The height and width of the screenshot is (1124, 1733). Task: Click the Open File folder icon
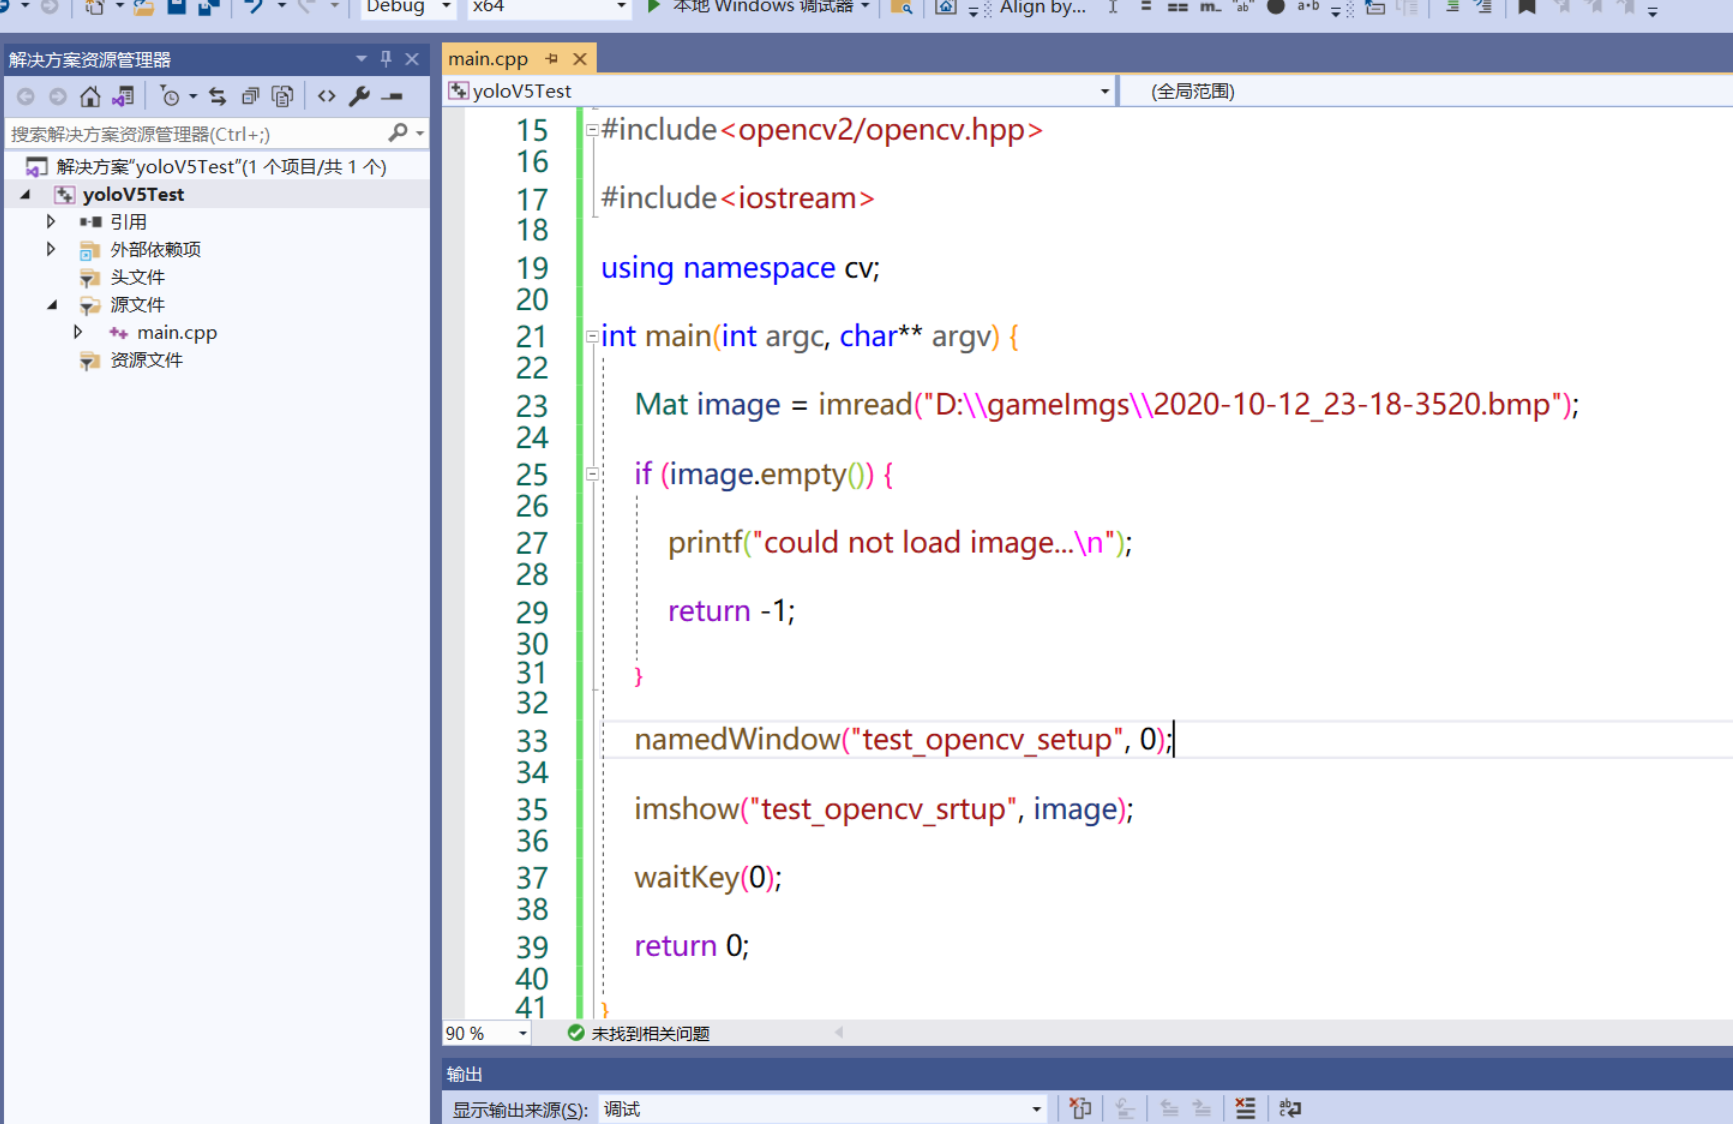(143, 7)
